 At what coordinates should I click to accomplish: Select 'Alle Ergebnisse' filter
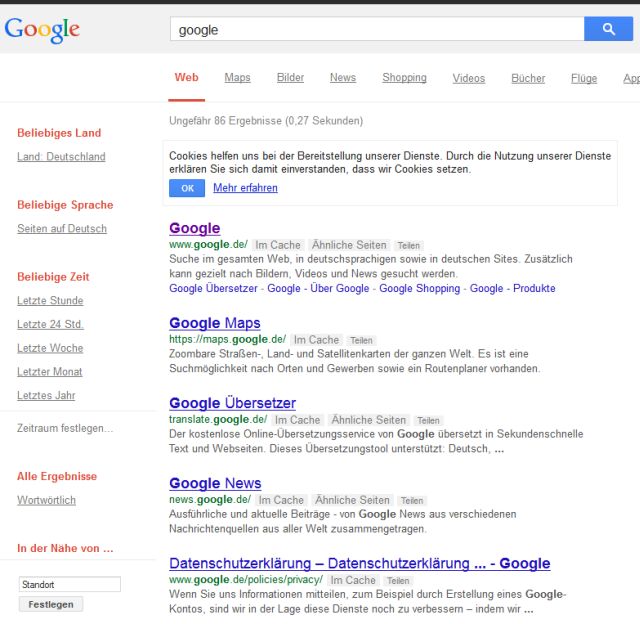[57, 476]
